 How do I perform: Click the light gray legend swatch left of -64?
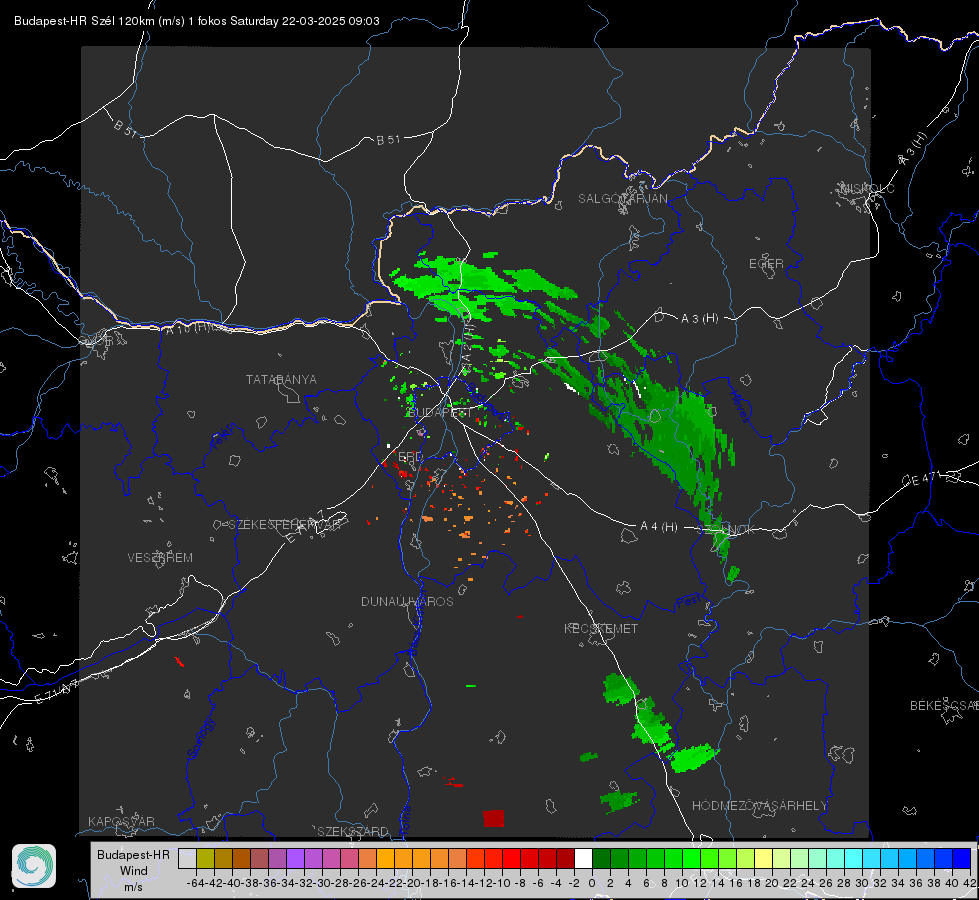[x=187, y=858]
